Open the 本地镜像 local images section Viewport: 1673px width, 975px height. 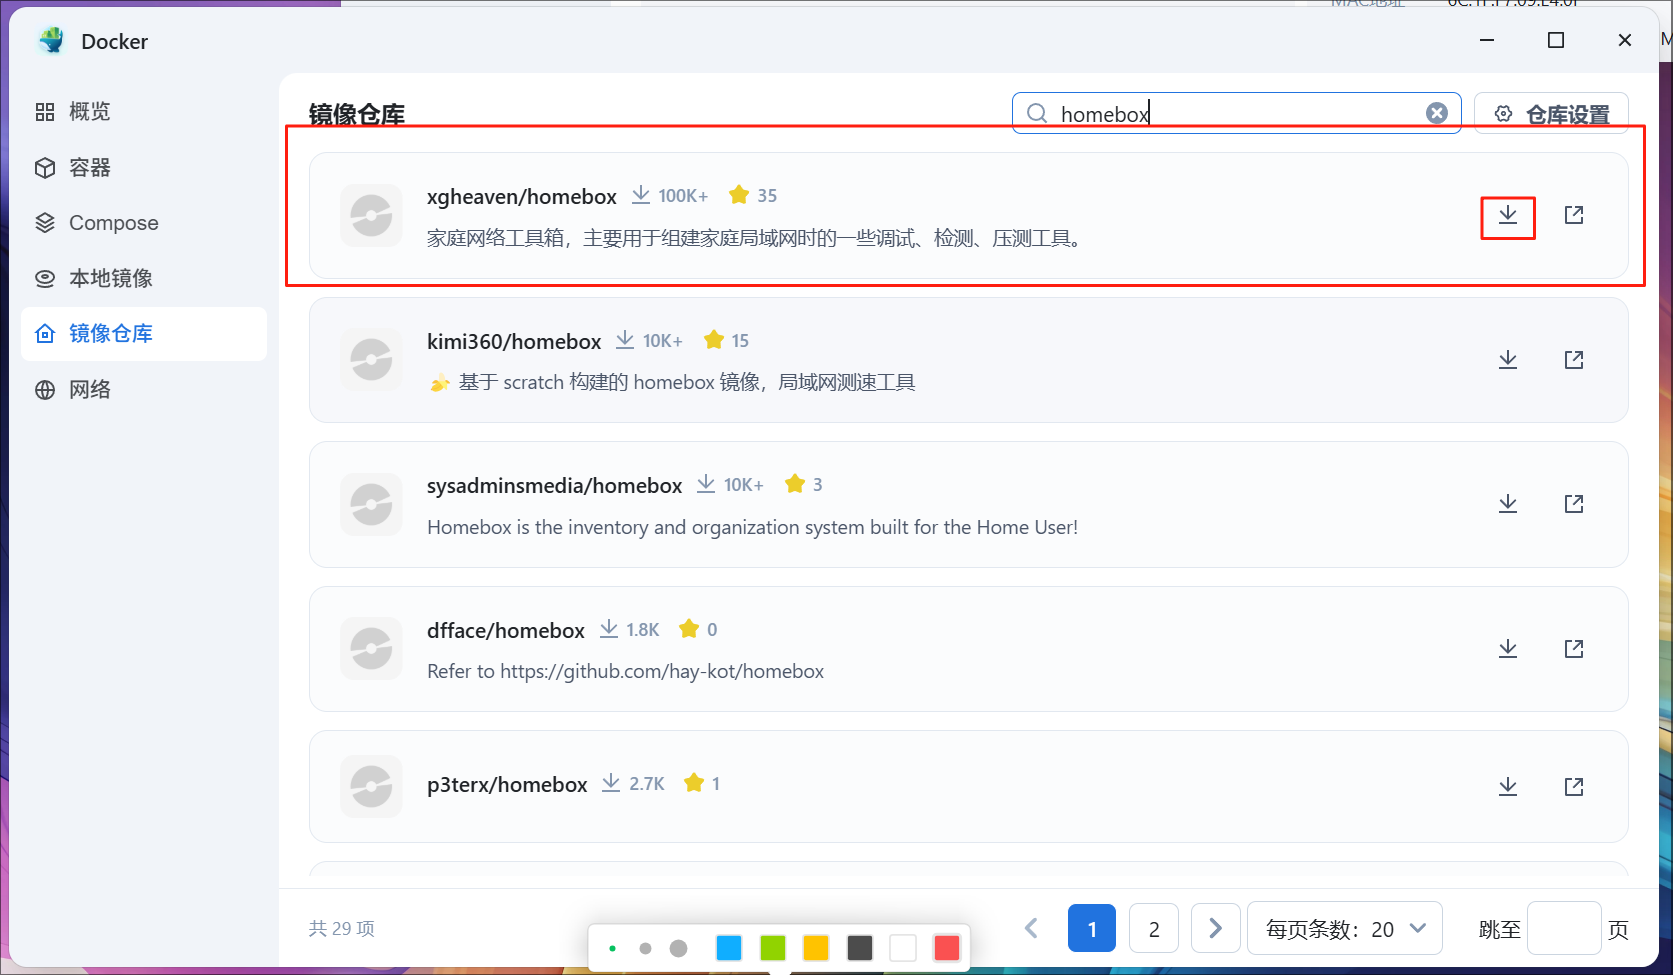coord(144,278)
